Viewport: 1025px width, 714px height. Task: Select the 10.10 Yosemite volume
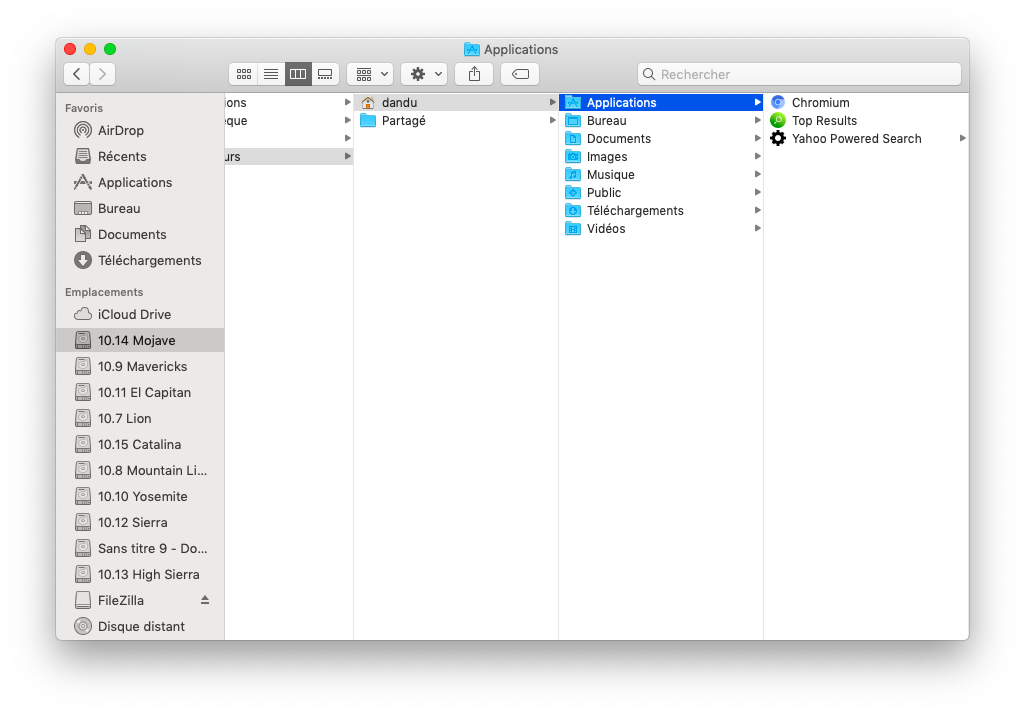point(140,496)
